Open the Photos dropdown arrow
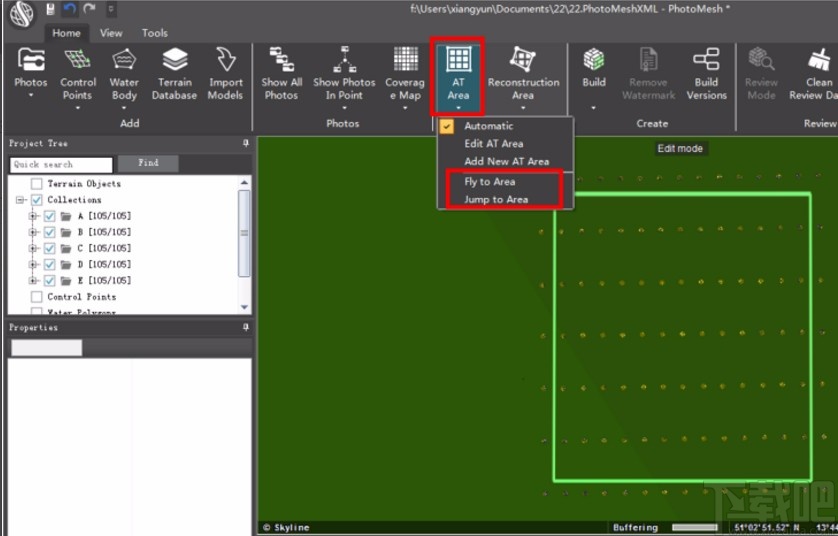Screen dimensions: 838x536 (x=30, y=96)
